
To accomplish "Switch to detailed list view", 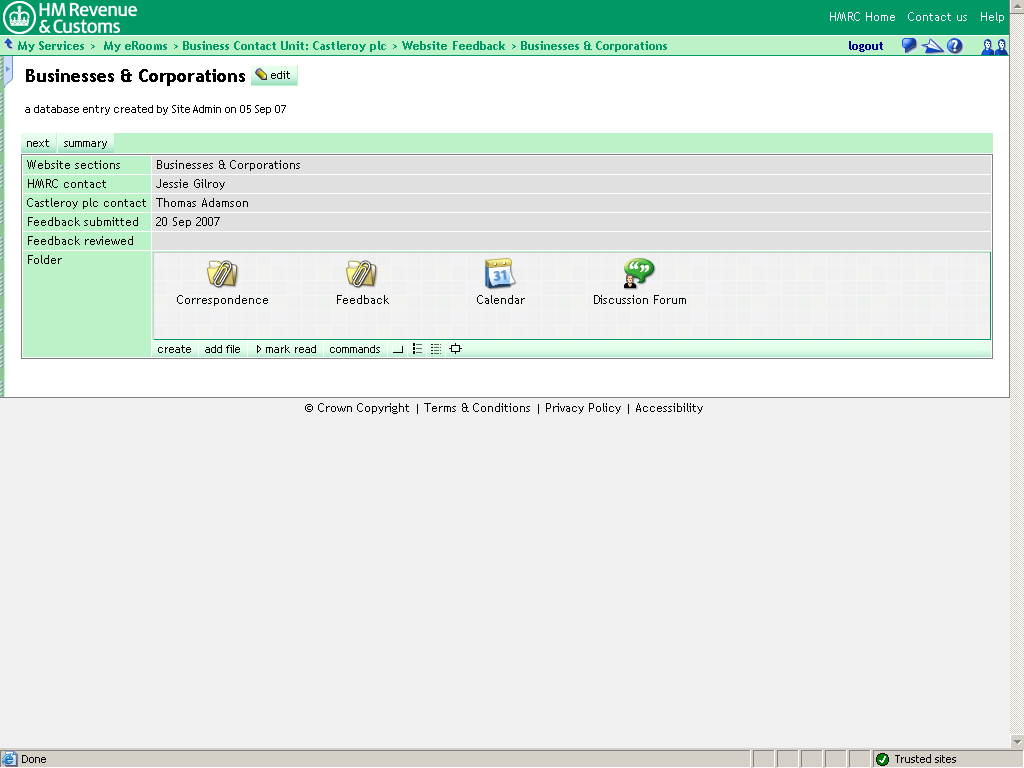I will coord(435,349).
